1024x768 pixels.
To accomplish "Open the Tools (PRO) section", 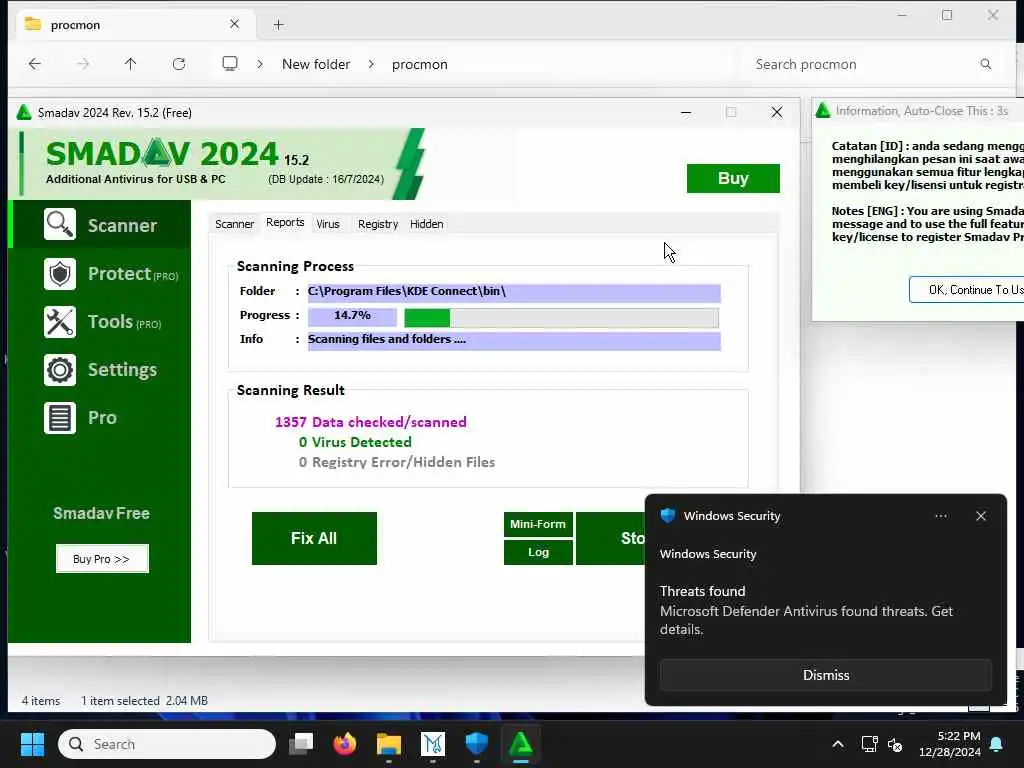I will point(101,322).
